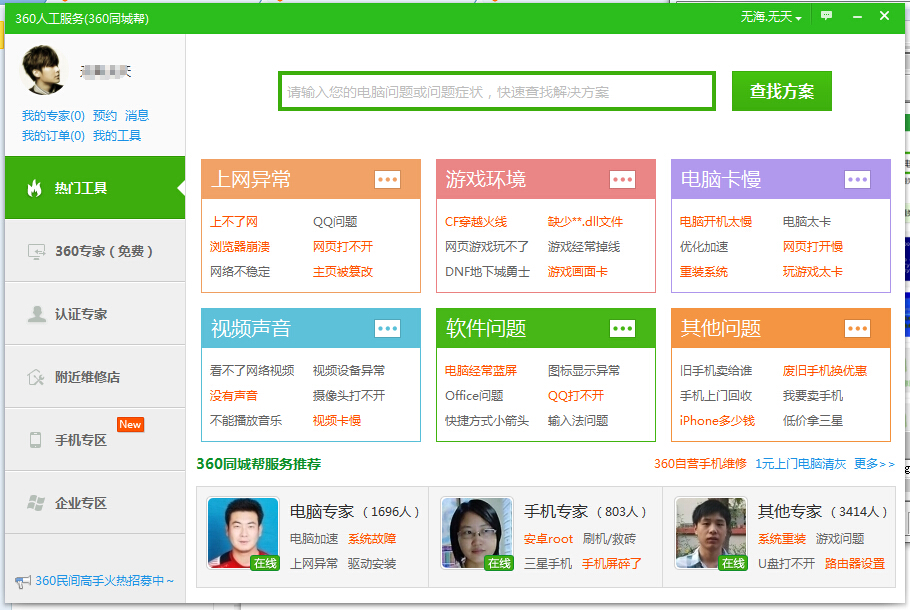Select the 浏览器崩溃 problem
Image resolution: width=910 pixels, height=610 pixels.
pyautogui.click(x=240, y=247)
